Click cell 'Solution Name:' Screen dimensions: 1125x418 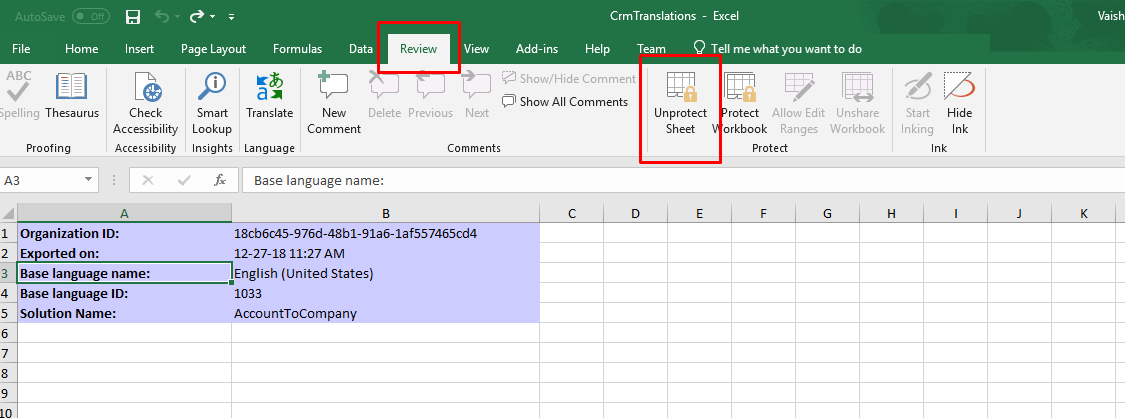pos(124,313)
